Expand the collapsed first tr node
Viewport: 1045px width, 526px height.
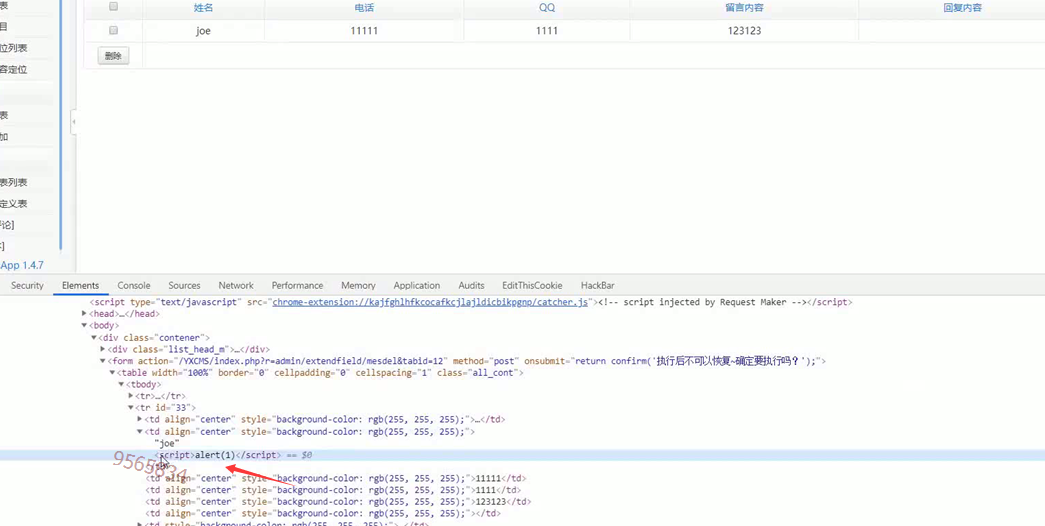coord(131,396)
